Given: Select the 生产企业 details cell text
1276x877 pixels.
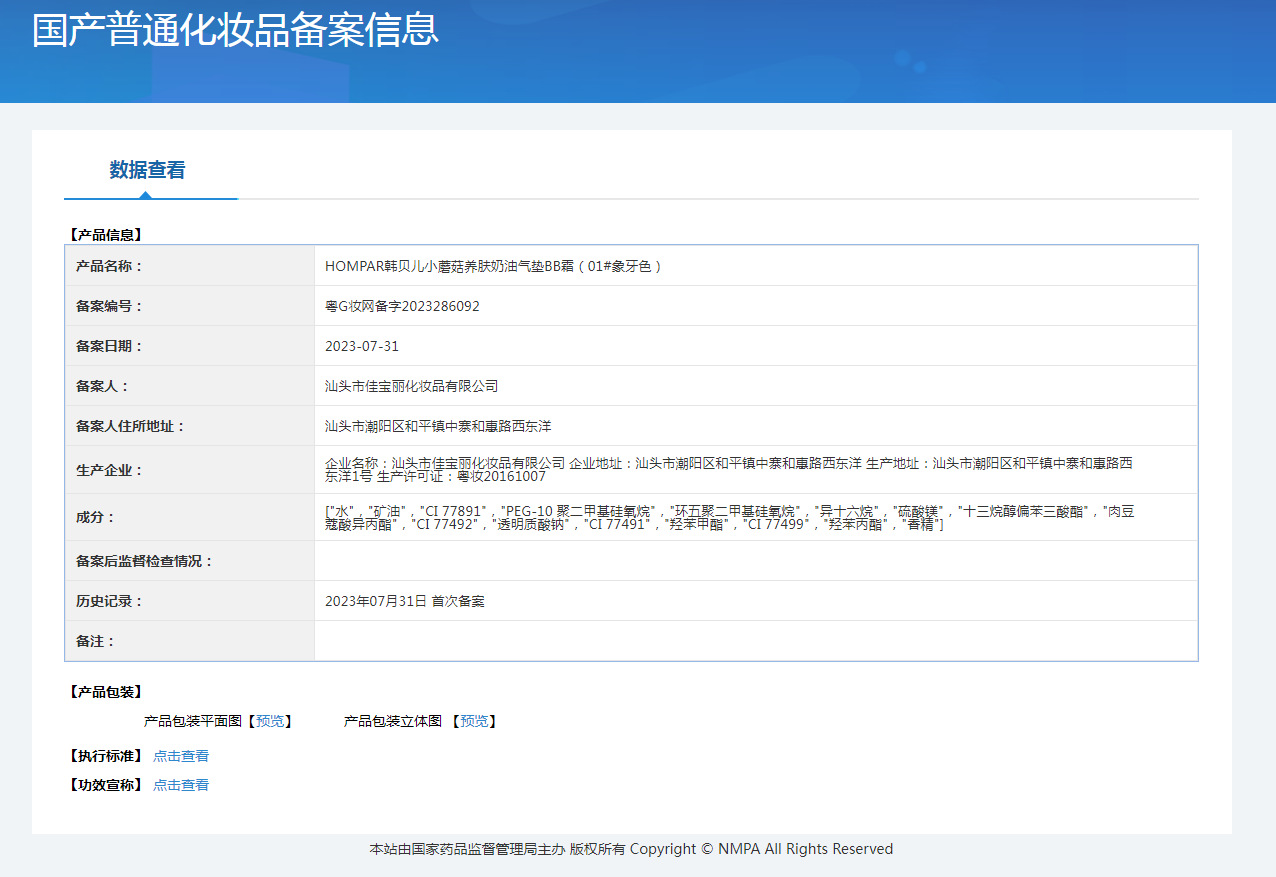Looking at the screenshot, I should [729, 470].
